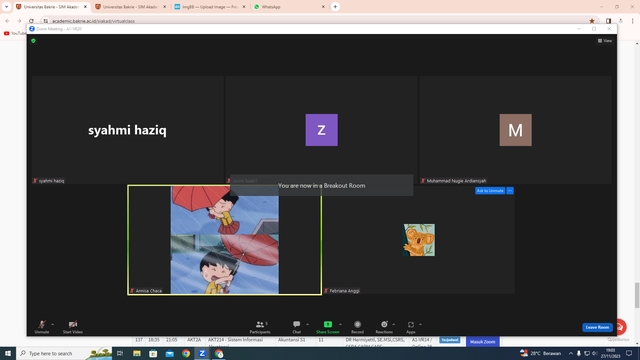
Task: Open a new Chrome tab
Action: coord(335,7)
